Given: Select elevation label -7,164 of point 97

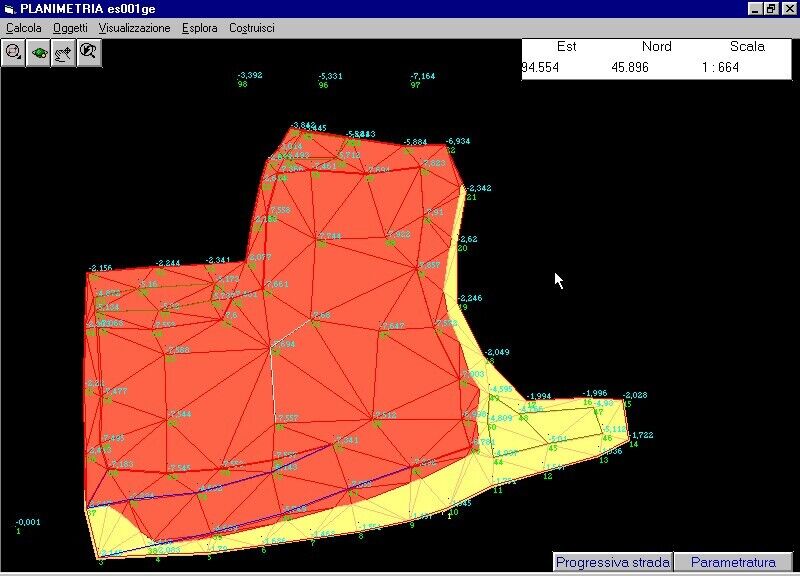Looking at the screenshot, I should pyautogui.click(x=422, y=76).
